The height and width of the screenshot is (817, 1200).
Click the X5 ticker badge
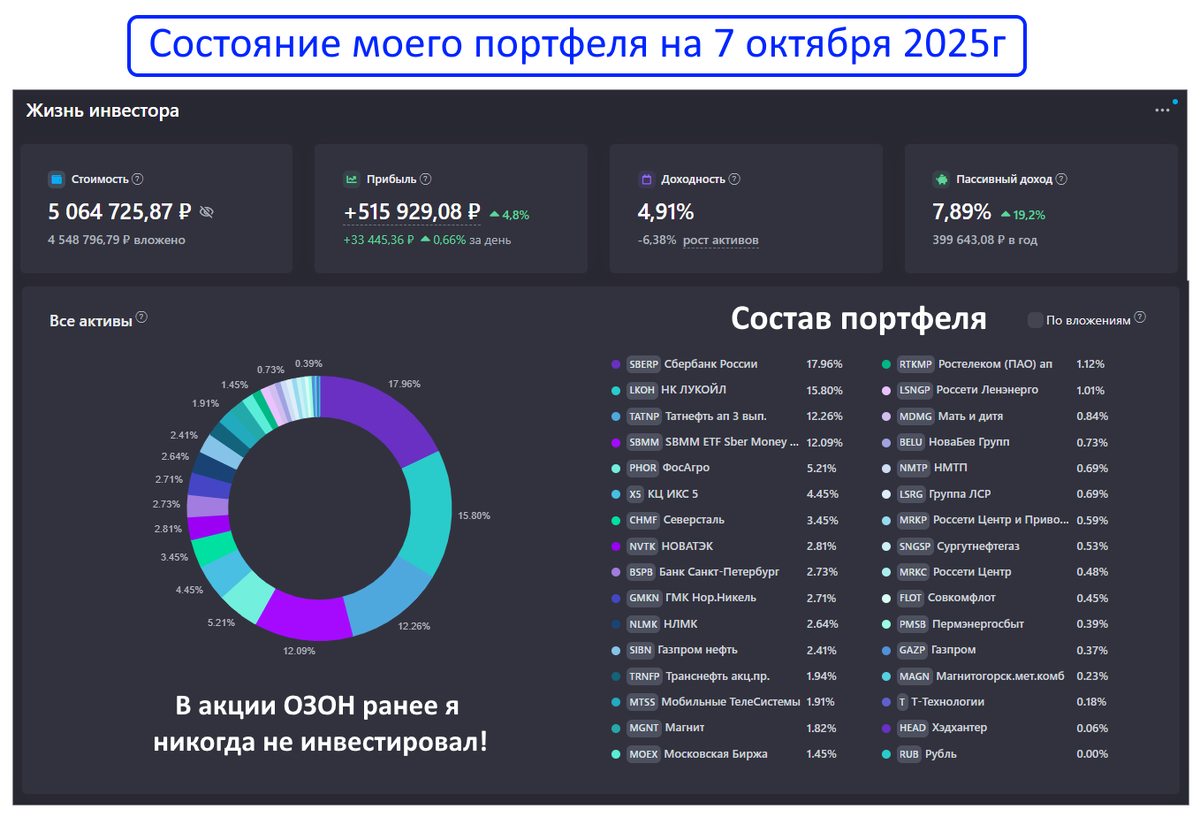(635, 494)
